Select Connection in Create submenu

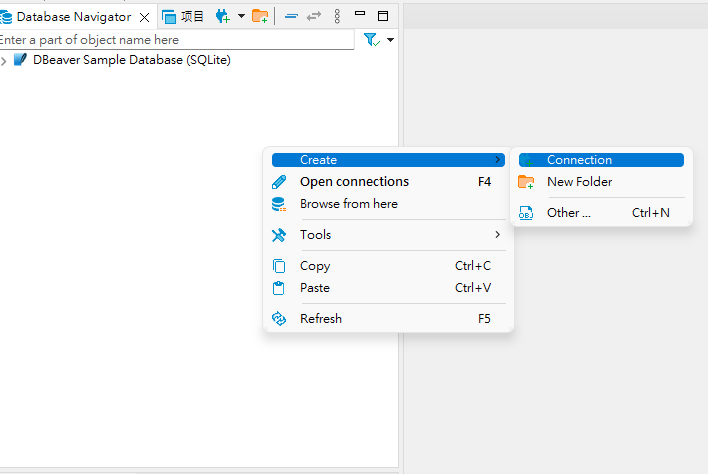tap(601, 160)
